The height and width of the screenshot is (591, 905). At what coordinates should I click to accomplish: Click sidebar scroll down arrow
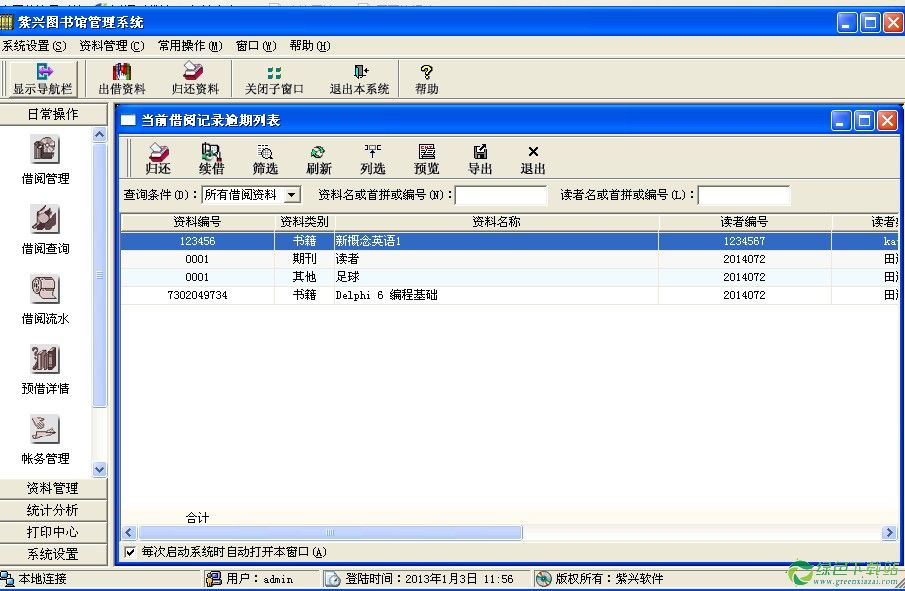99,469
